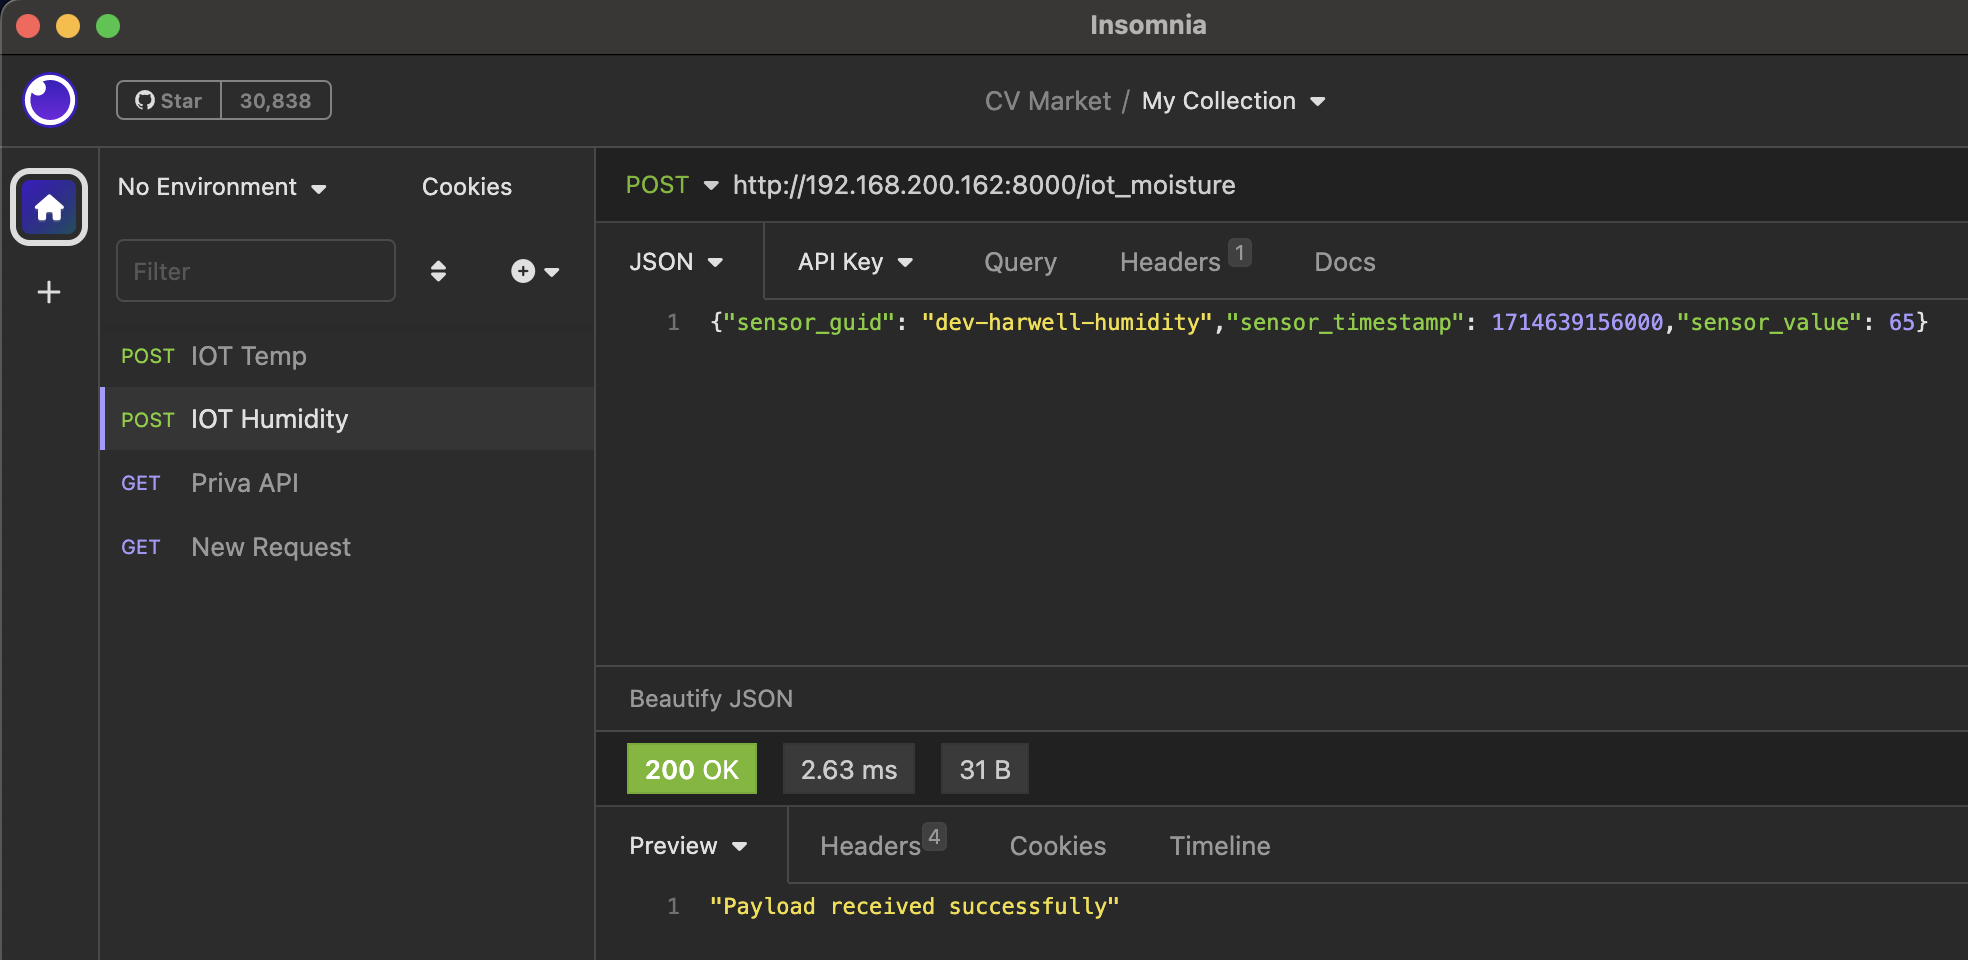This screenshot has width=1968, height=960.
Task: Open the Priva API request
Action: pos(347,483)
